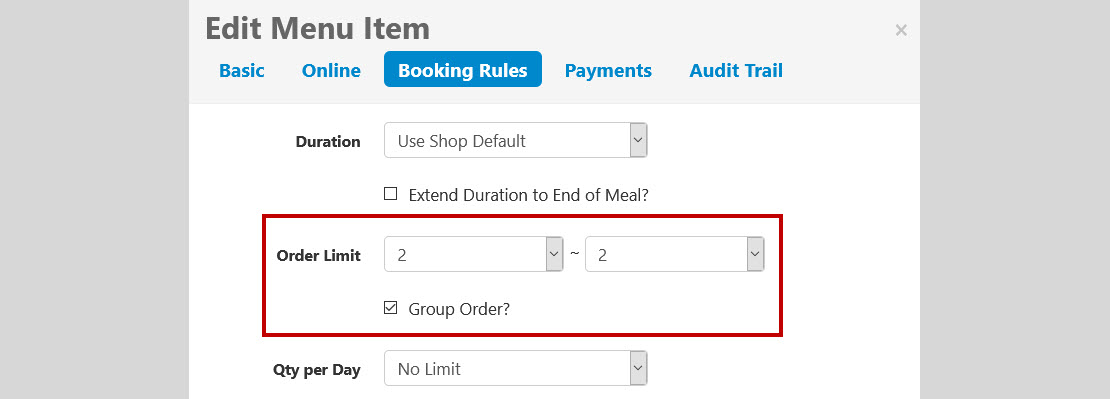Switch to the Basic tab
Screen dimensions: 1110x399
pos(241,70)
